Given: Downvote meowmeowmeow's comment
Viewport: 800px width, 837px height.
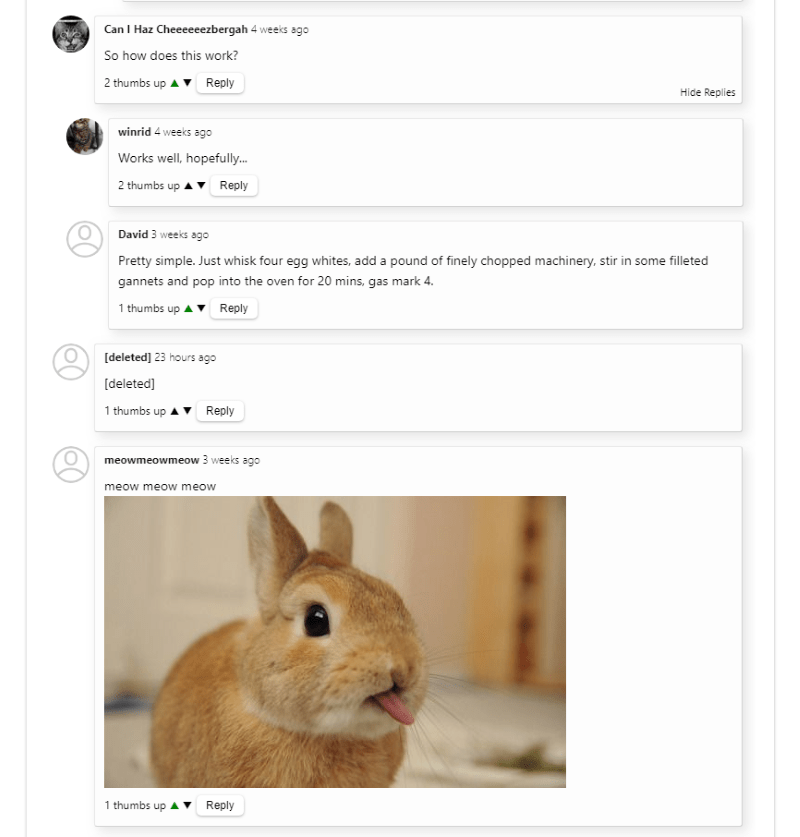Looking at the screenshot, I should click(x=187, y=805).
